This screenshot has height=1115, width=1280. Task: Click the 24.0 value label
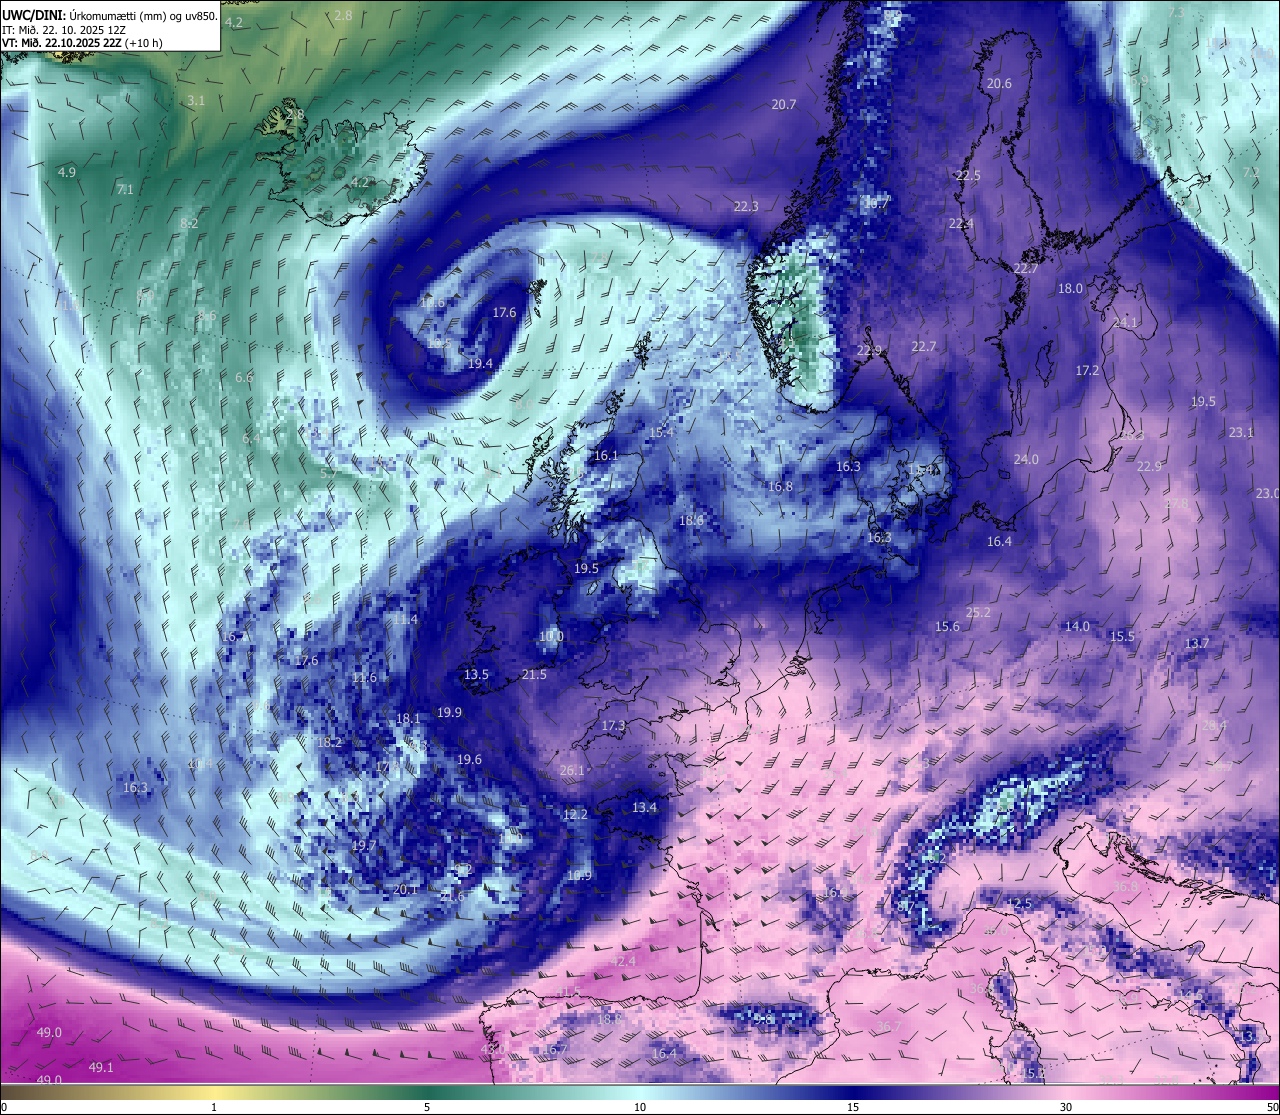1026,460
